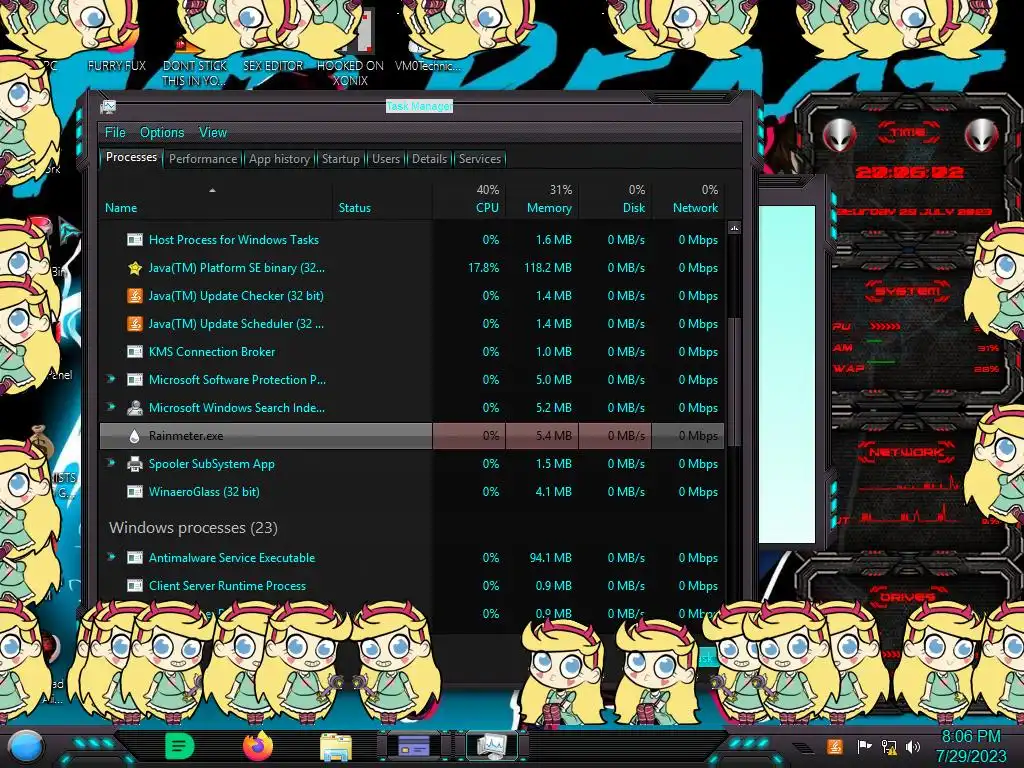The height and width of the screenshot is (768, 1024).
Task: Click the sort arrow above the Name column
Action: click(x=212, y=190)
